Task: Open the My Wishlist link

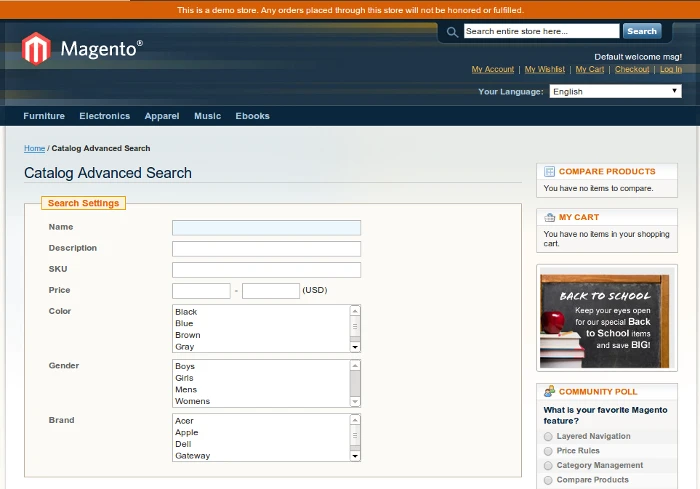Action: (x=545, y=69)
